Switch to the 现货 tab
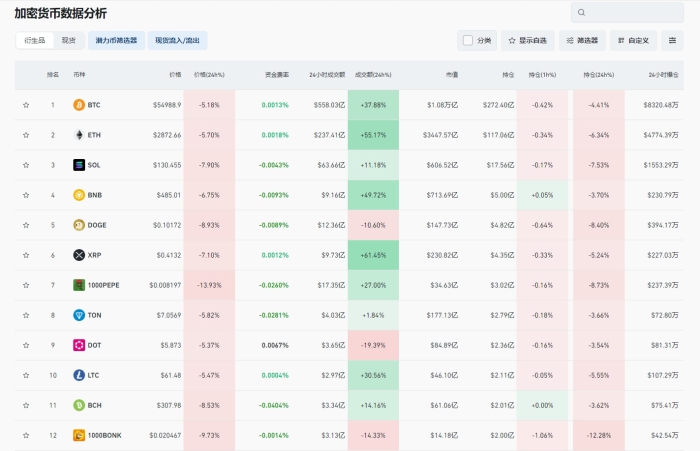 (68, 41)
